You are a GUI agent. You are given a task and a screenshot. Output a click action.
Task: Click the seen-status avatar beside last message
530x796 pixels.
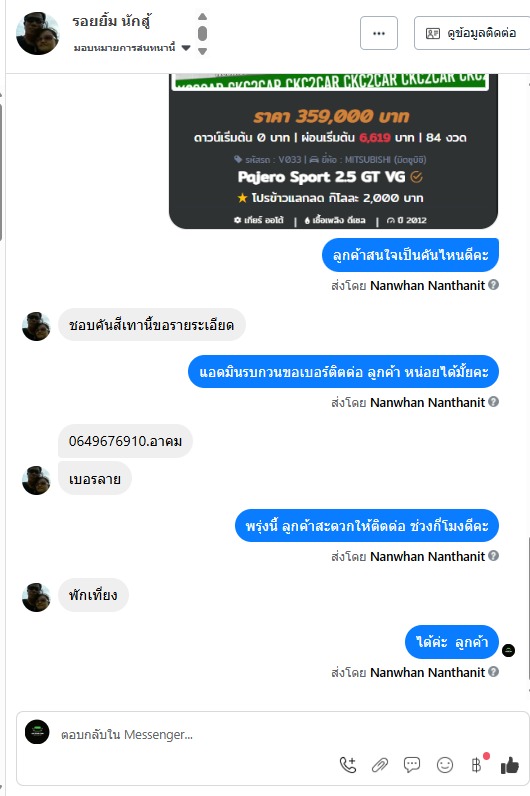point(508,650)
